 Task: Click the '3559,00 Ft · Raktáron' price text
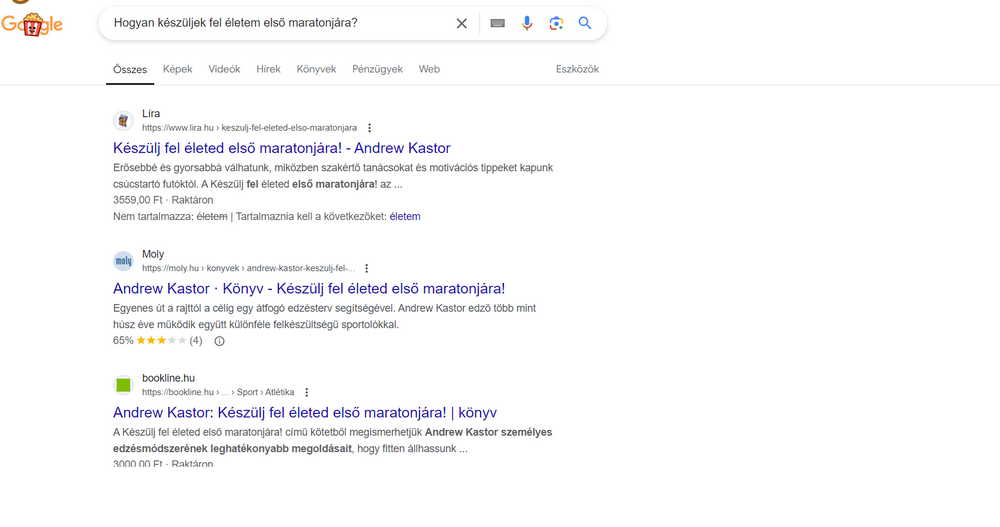point(163,200)
